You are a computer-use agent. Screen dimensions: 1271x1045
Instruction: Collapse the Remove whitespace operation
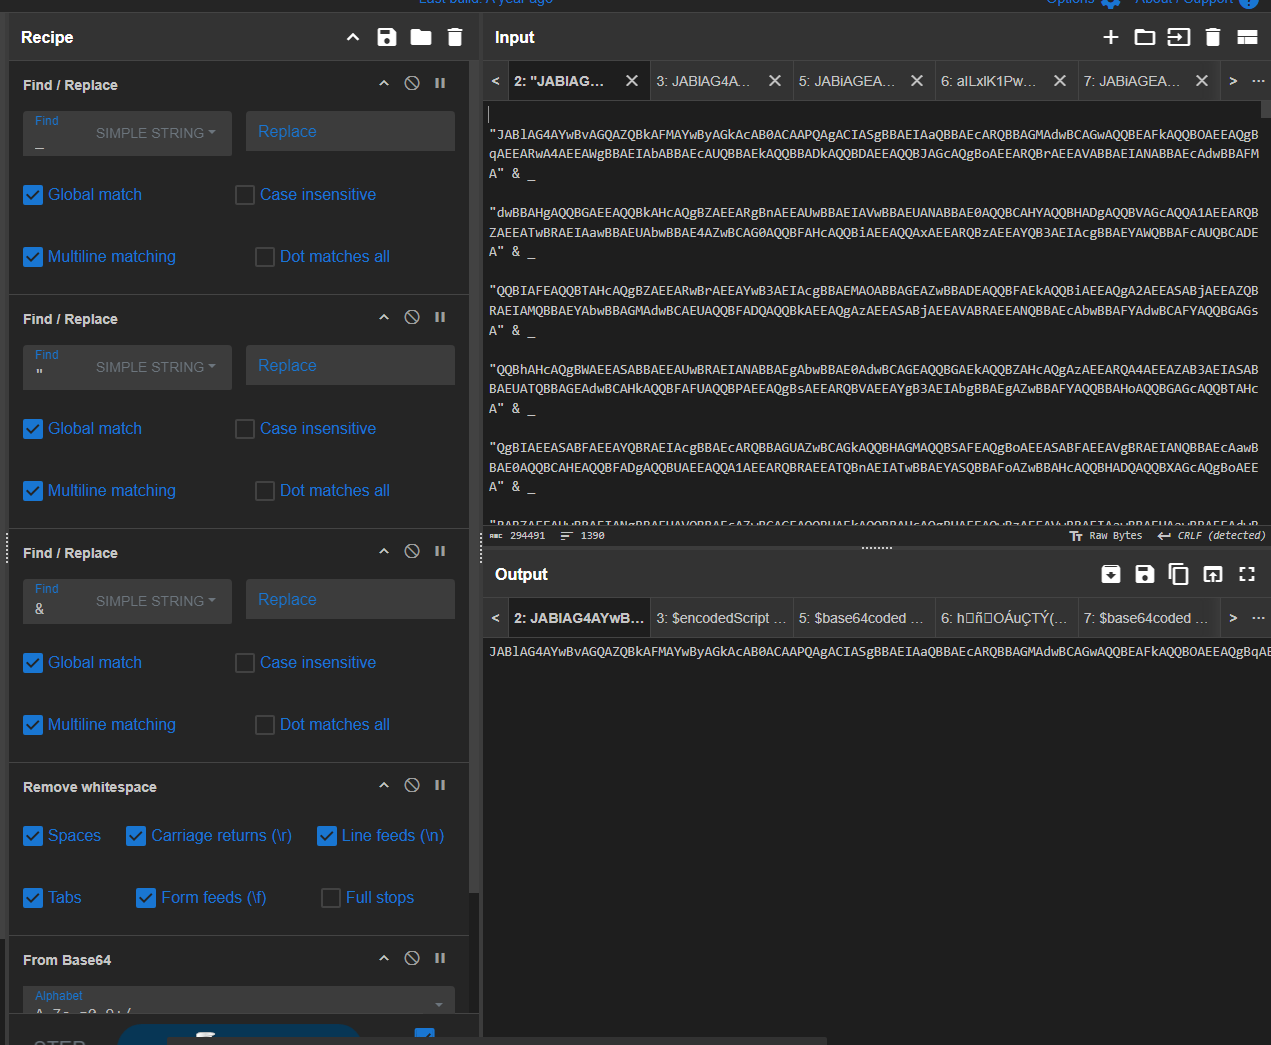[x=384, y=785]
